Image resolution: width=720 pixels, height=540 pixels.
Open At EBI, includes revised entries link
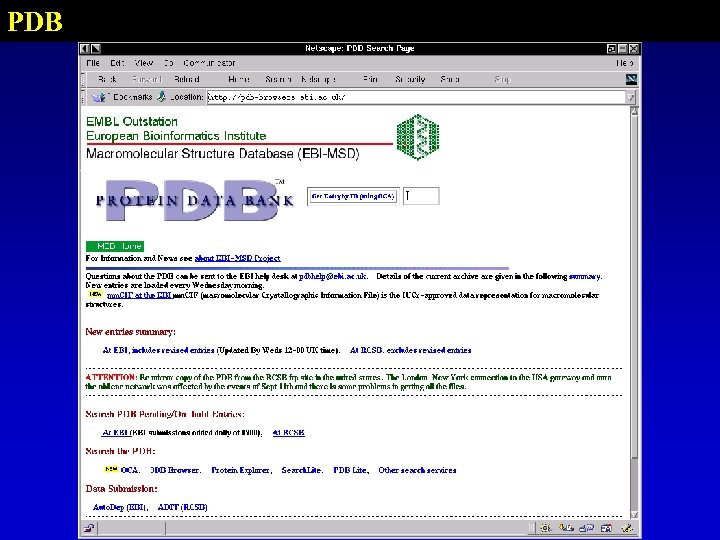(158, 350)
